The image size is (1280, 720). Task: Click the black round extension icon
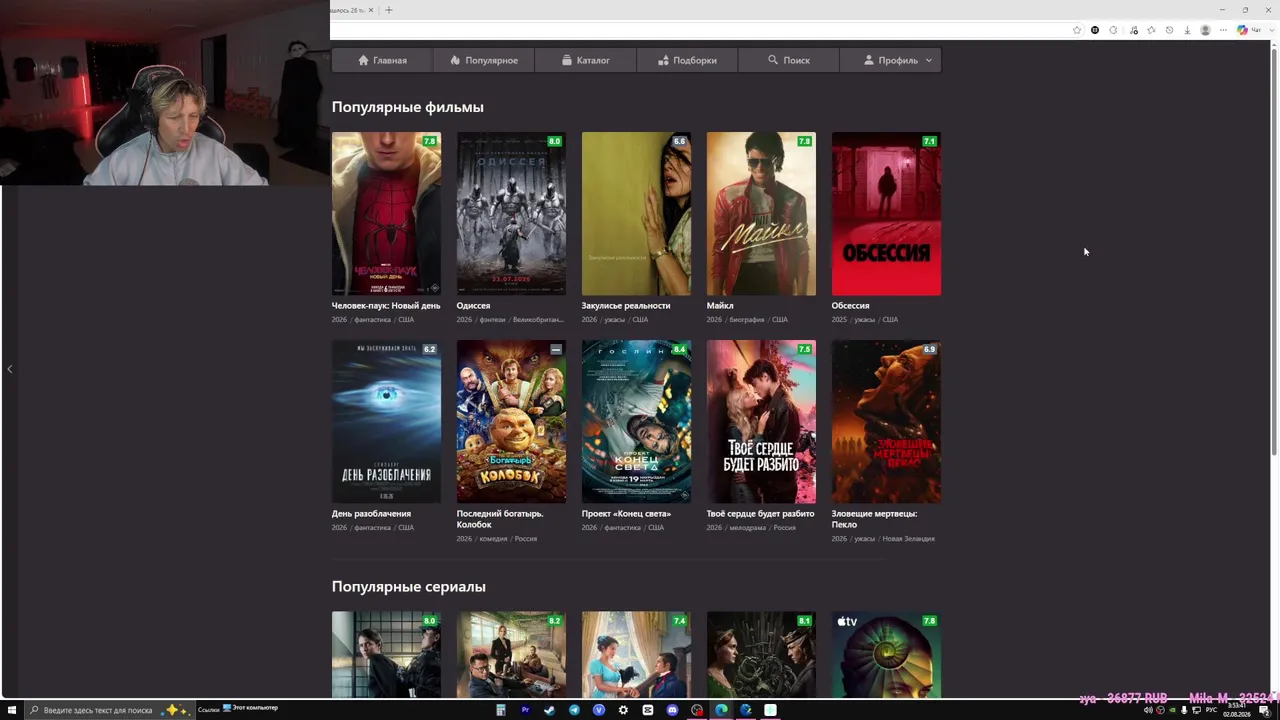tap(1095, 30)
